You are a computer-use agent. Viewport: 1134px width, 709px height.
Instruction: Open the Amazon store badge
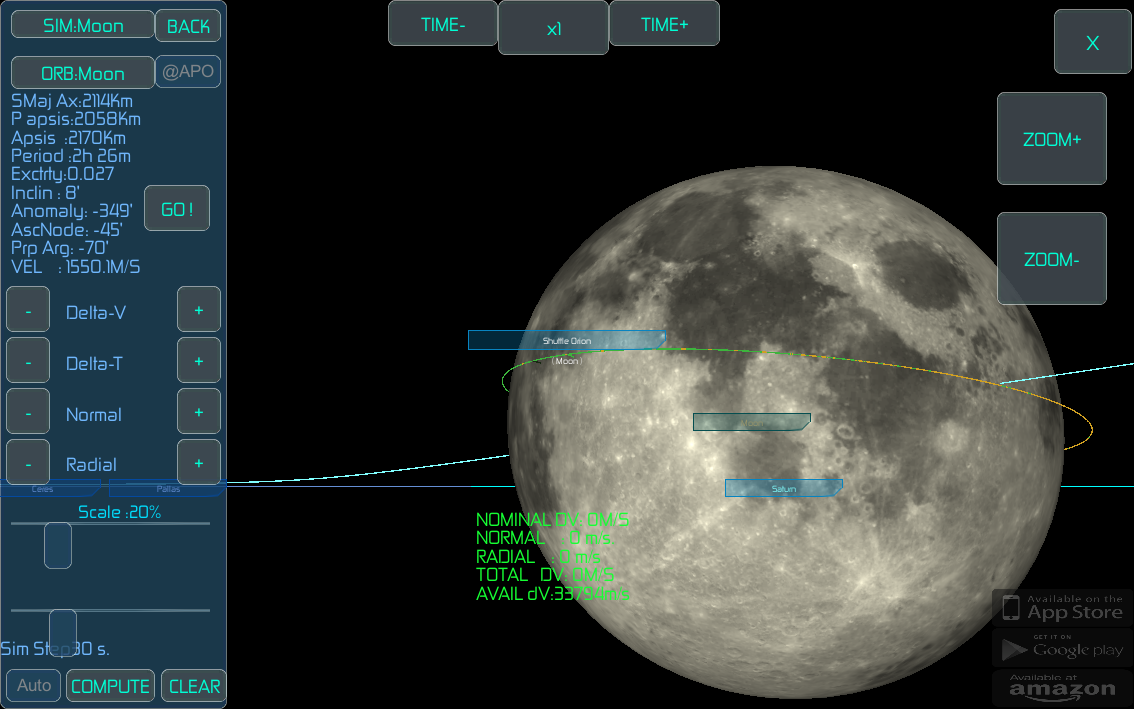click(x=1060, y=687)
